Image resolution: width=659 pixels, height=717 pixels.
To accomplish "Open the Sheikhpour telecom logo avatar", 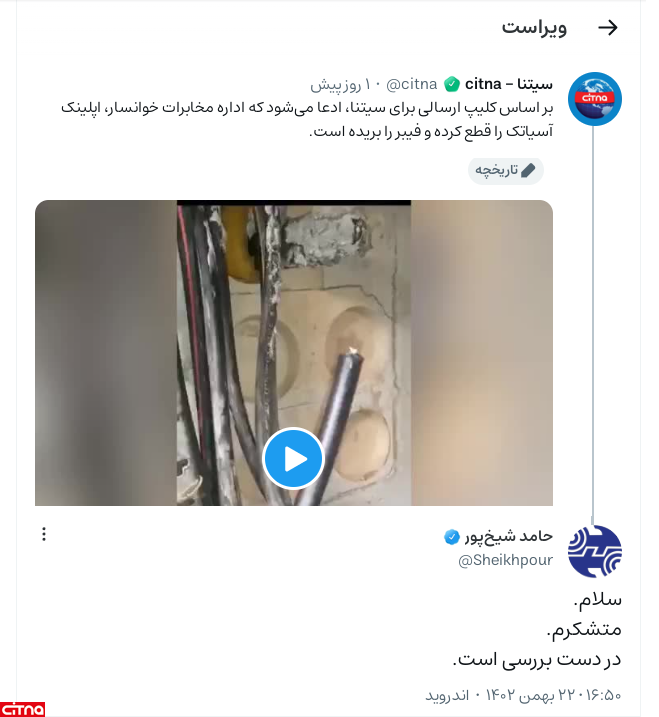I will [595, 551].
